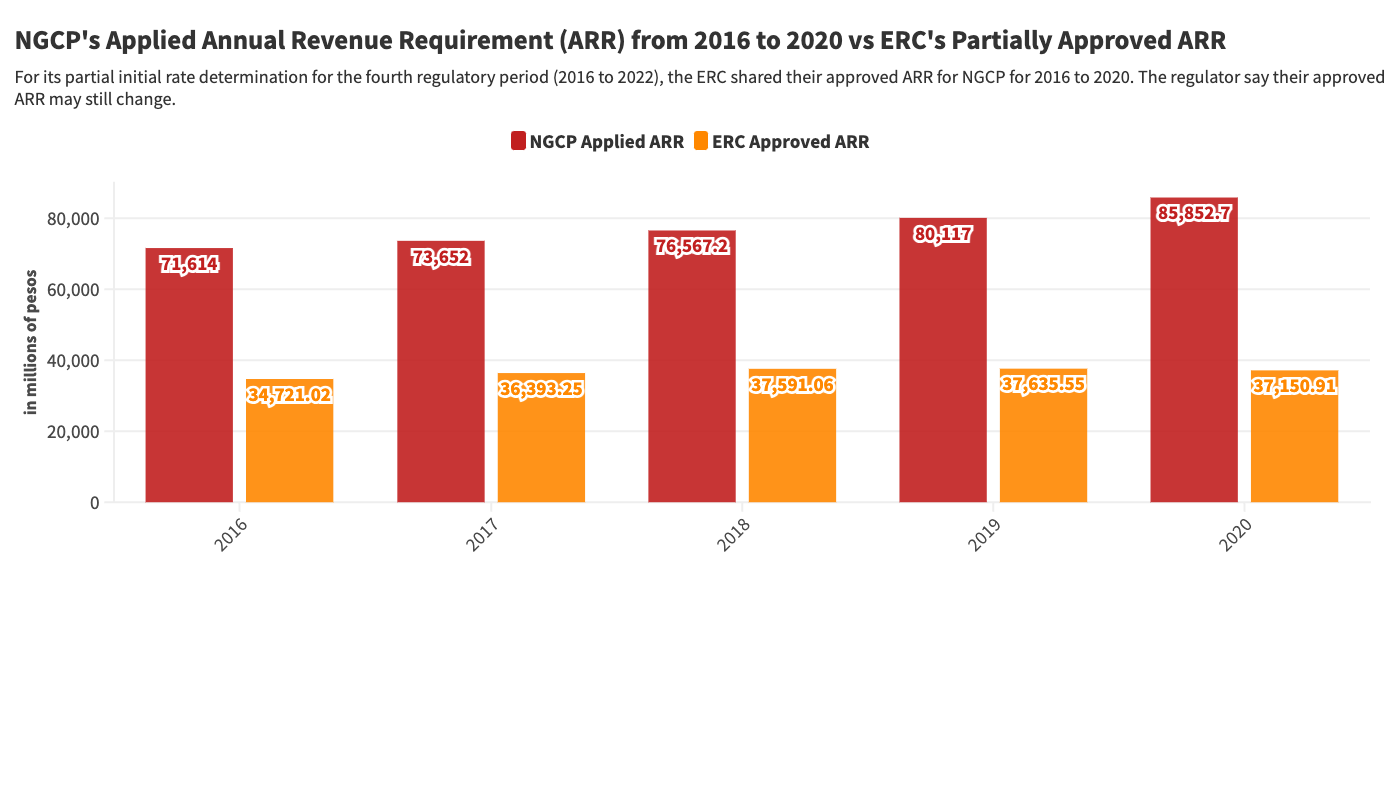Click the 37,591.06 value label
The height and width of the screenshot is (800, 1400).
tap(792, 385)
